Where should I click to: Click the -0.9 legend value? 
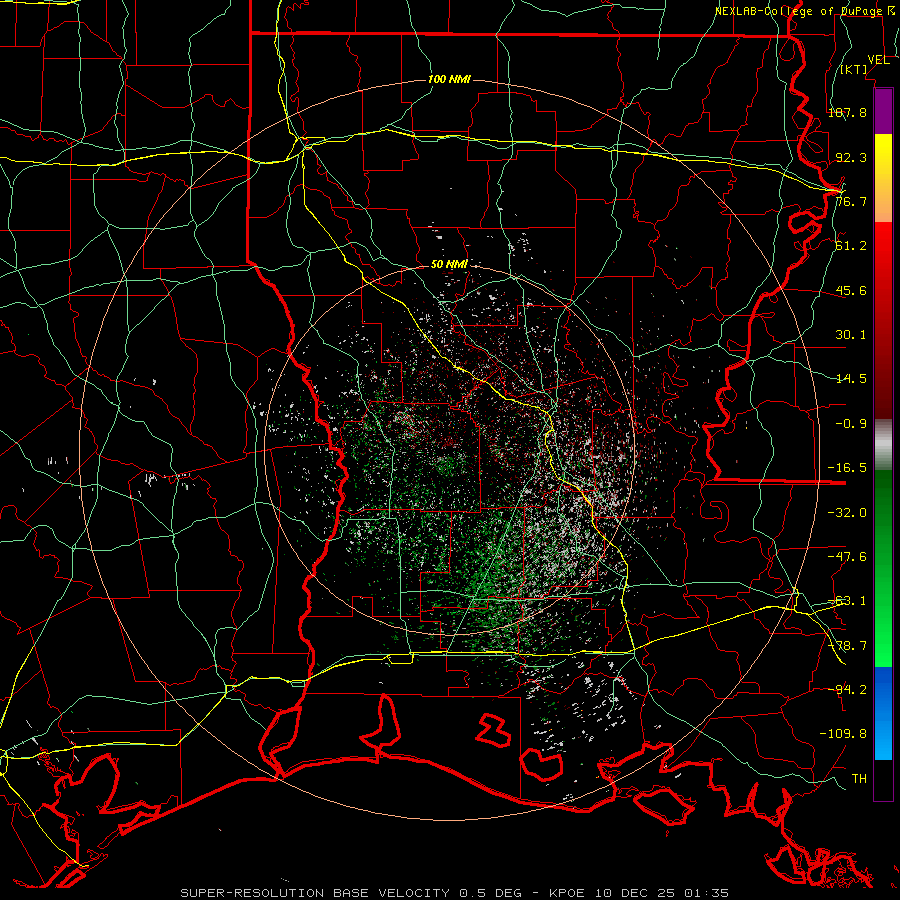click(x=851, y=424)
